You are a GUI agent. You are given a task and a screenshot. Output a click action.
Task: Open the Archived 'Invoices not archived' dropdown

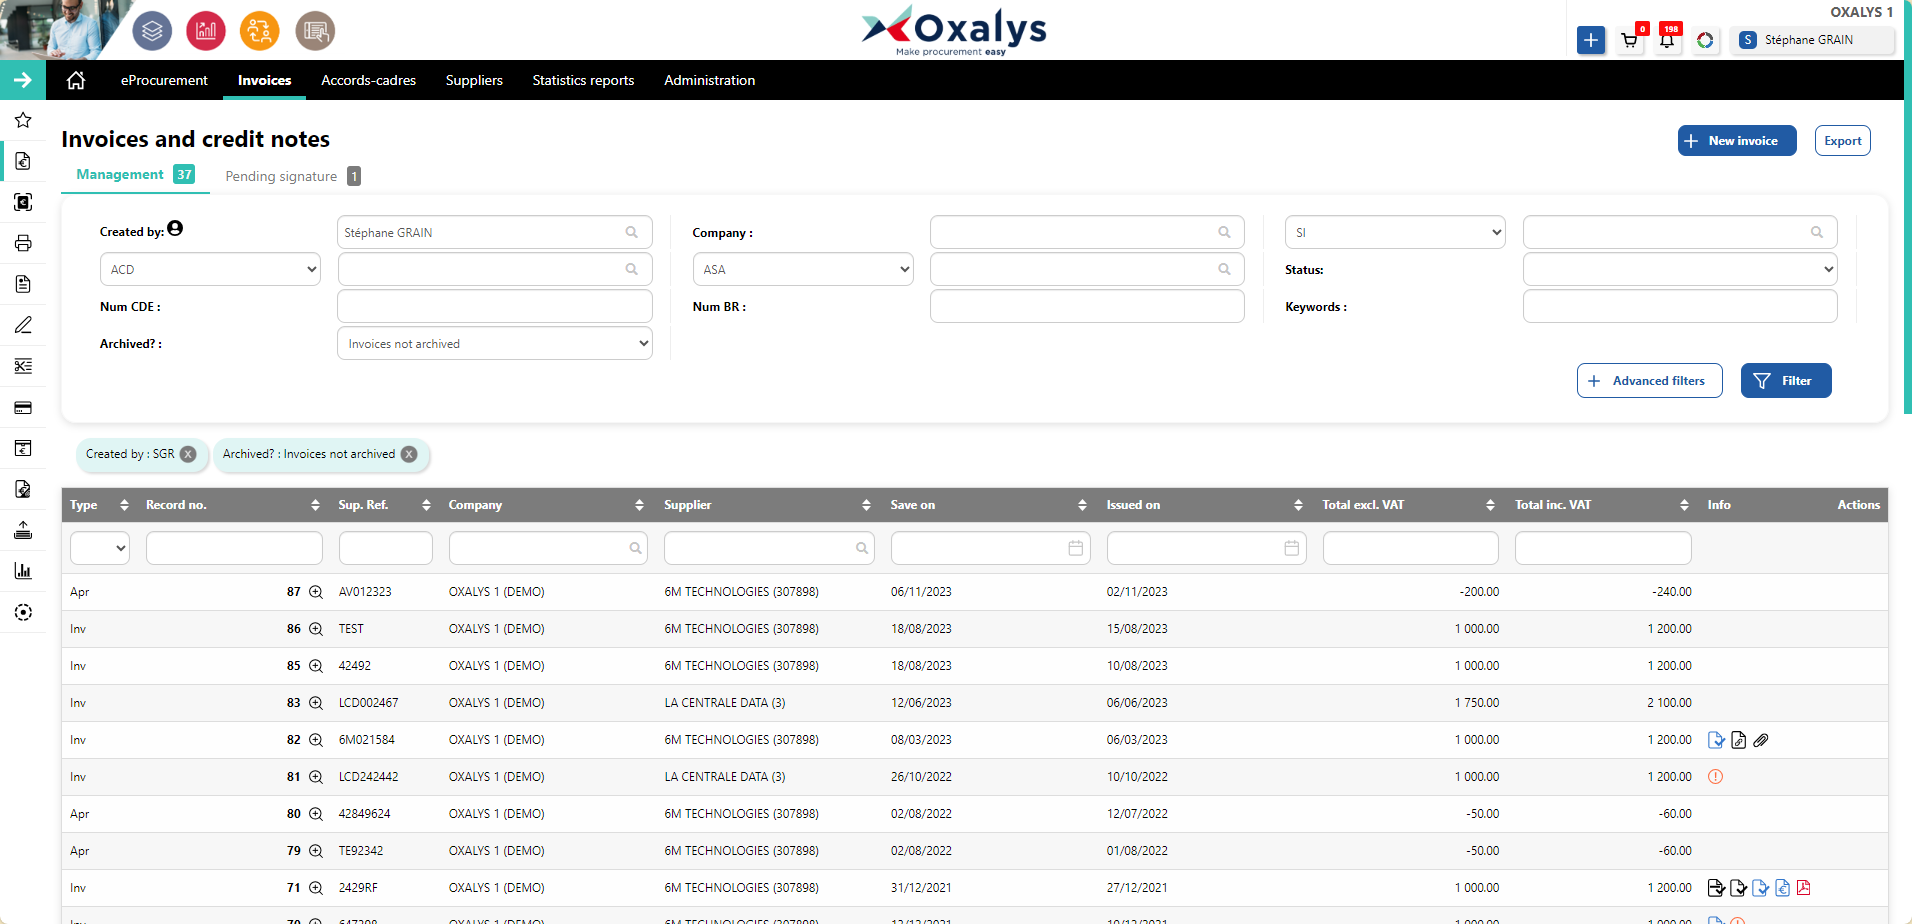pyautogui.click(x=495, y=343)
